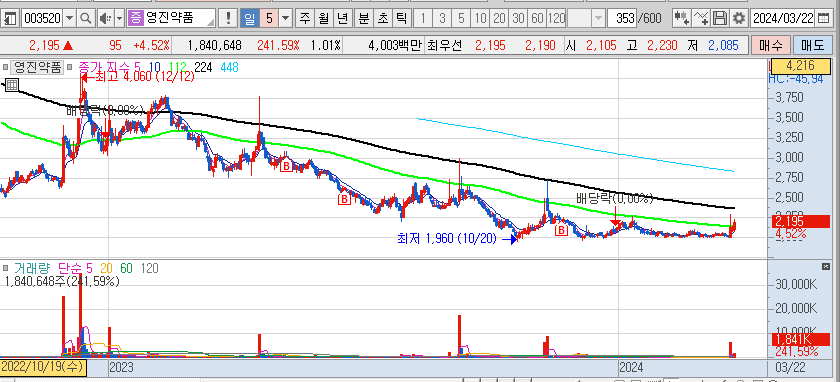Click the +4.52% change rate text
This screenshot has width=840, height=382.
(x=151, y=46)
